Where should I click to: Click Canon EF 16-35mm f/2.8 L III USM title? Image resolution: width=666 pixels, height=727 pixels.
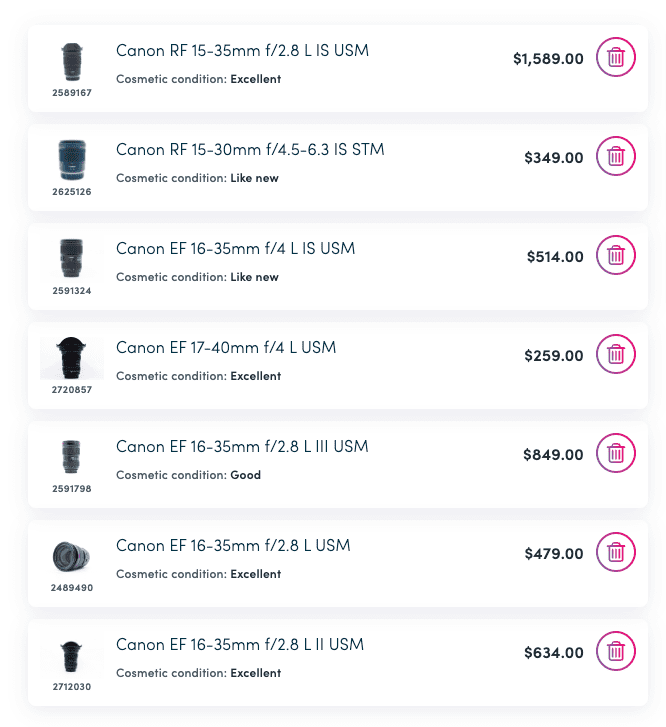click(x=242, y=446)
